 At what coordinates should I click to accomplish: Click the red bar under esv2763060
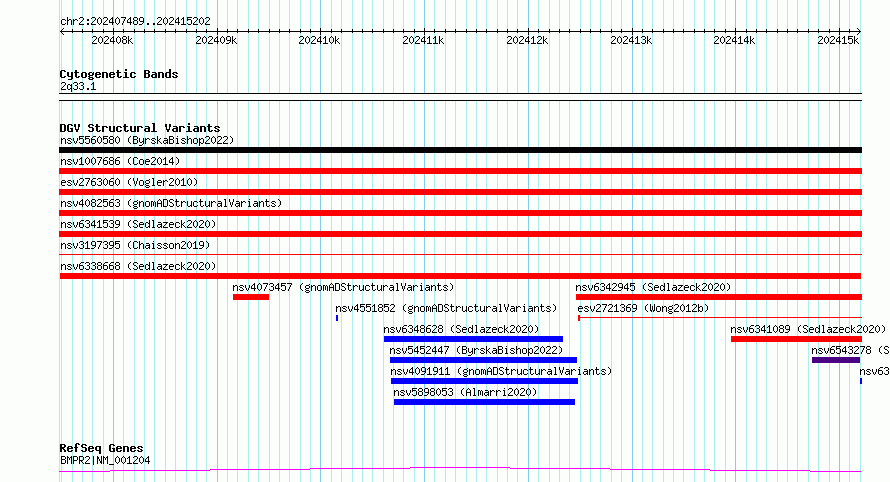click(460, 192)
